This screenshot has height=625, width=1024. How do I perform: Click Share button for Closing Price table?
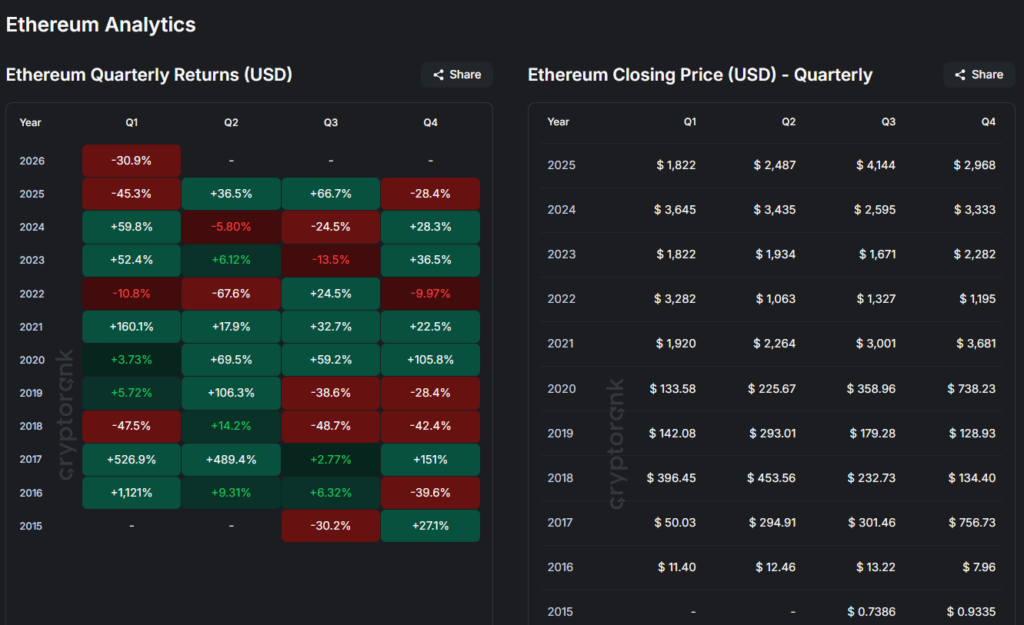(979, 74)
